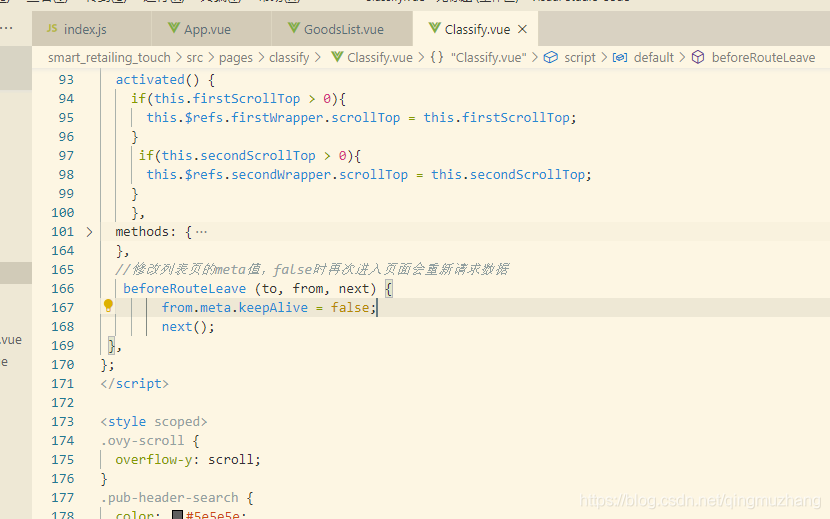The image size is (830, 519).
Task: Open Classify.vue file breadcrumb
Action: 380,57
